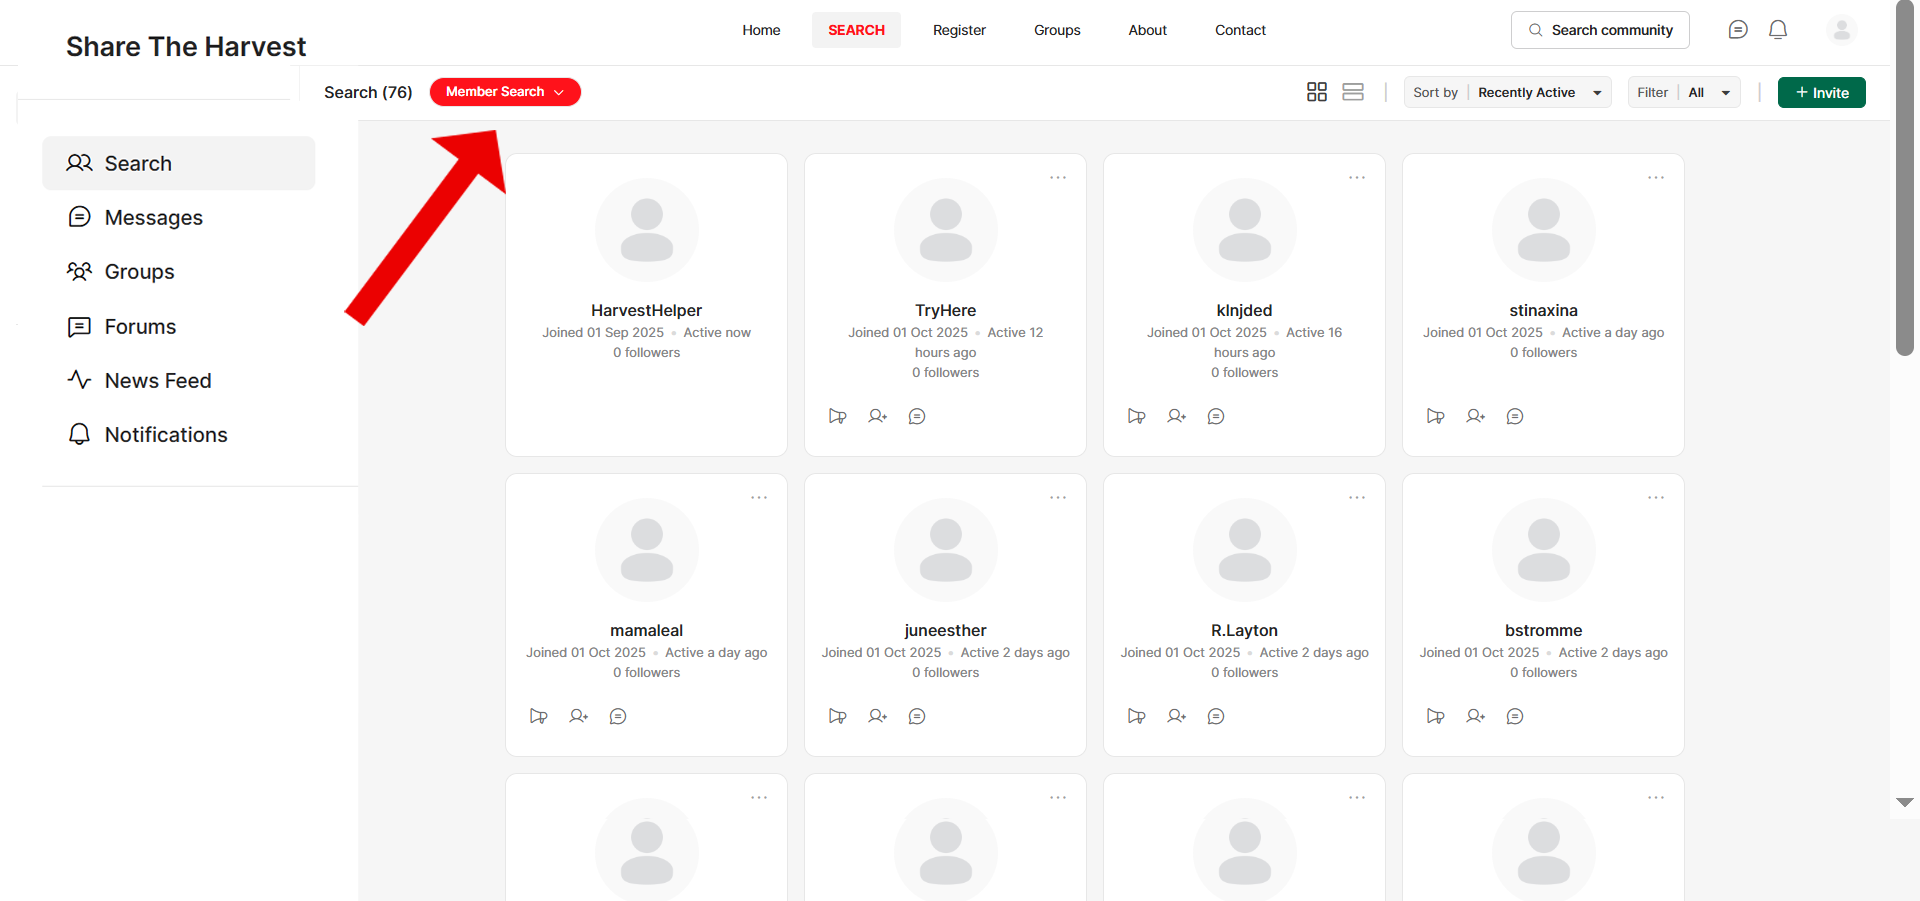1920x901 pixels.
Task: Switch to list view layout
Action: (x=1352, y=92)
